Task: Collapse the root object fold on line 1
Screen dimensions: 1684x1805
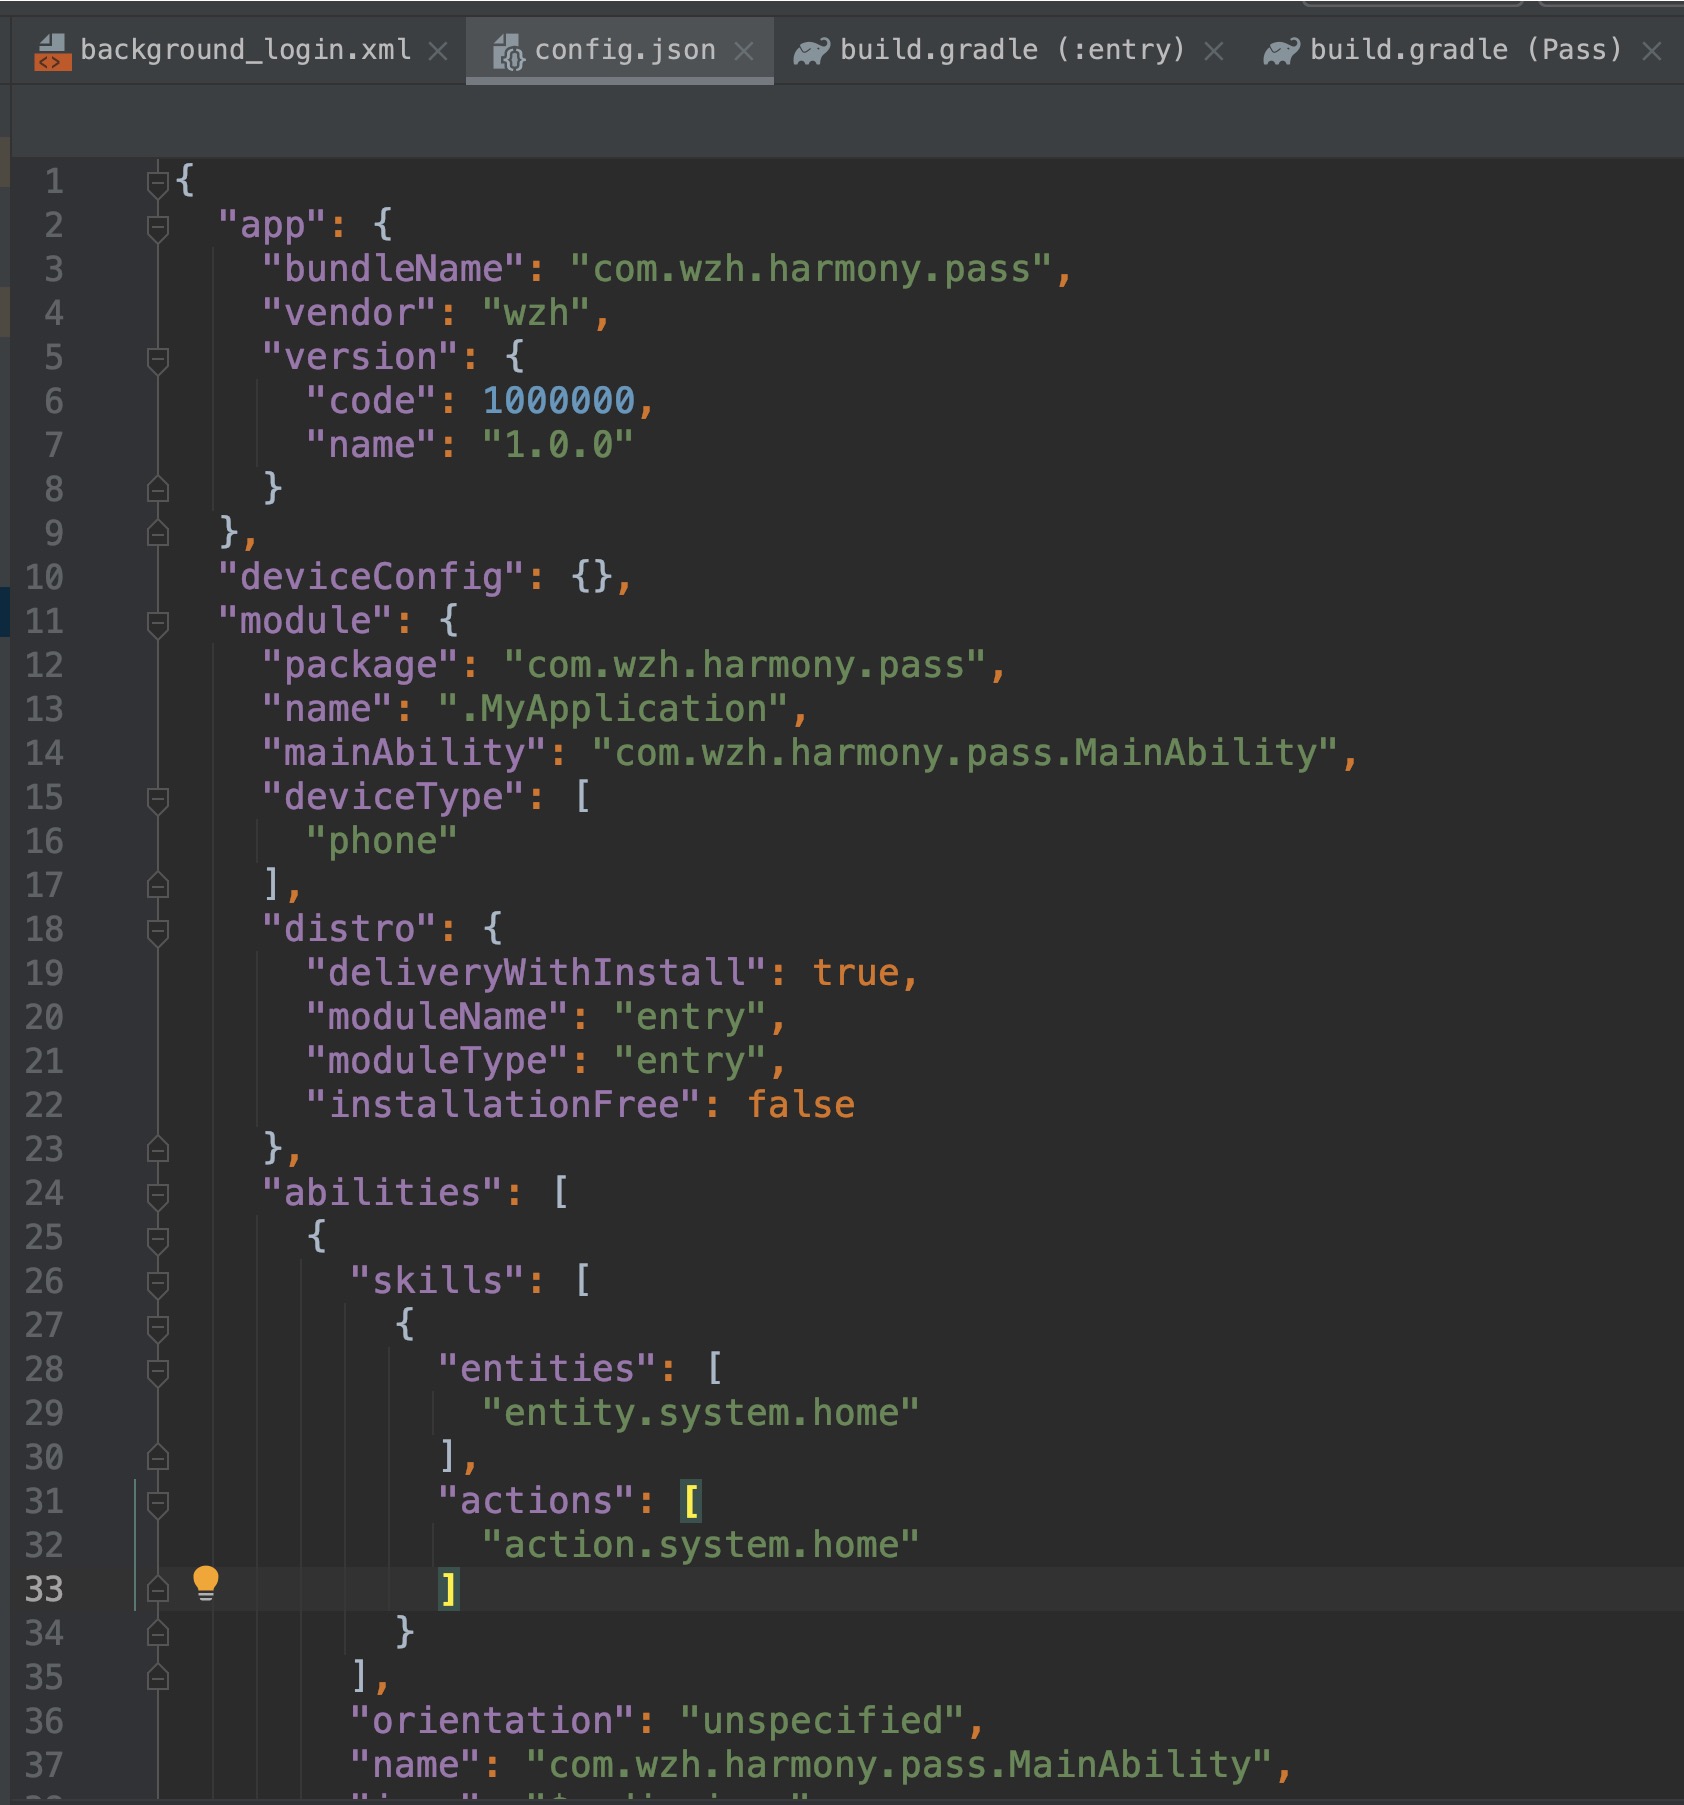Action: [x=157, y=183]
